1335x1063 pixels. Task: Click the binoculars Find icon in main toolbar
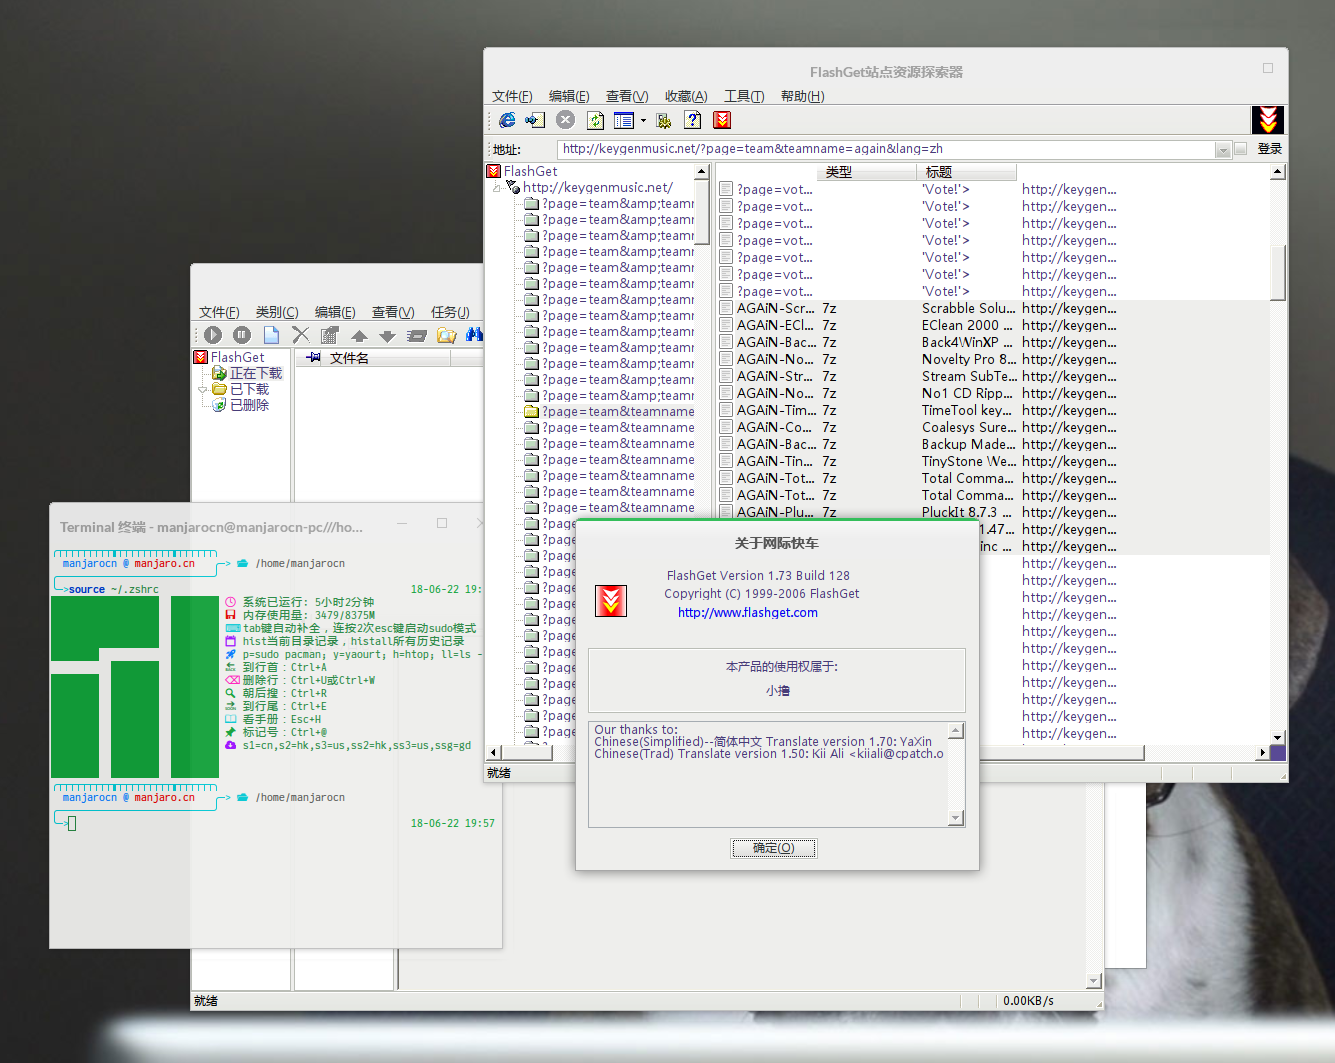474,334
